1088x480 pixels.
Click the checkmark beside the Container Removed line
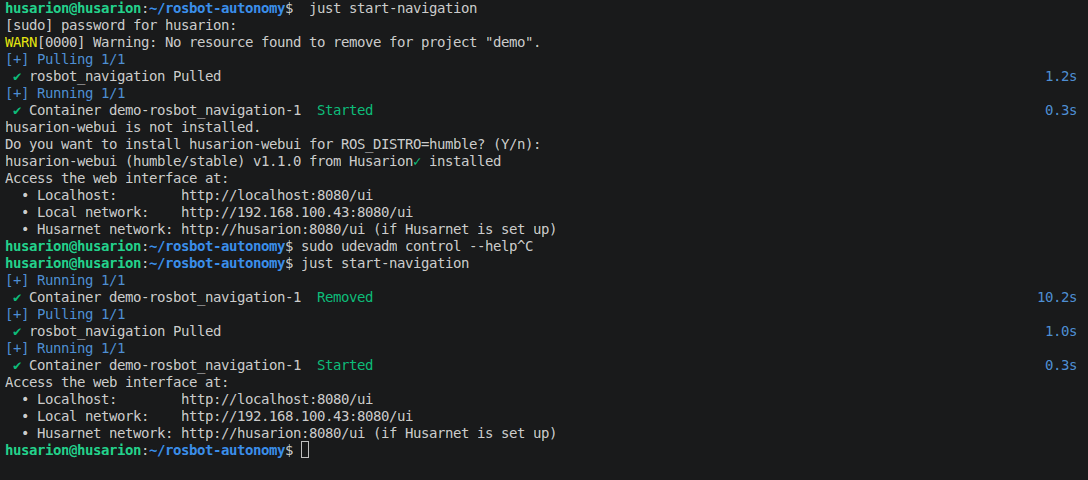click(x=17, y=297)
